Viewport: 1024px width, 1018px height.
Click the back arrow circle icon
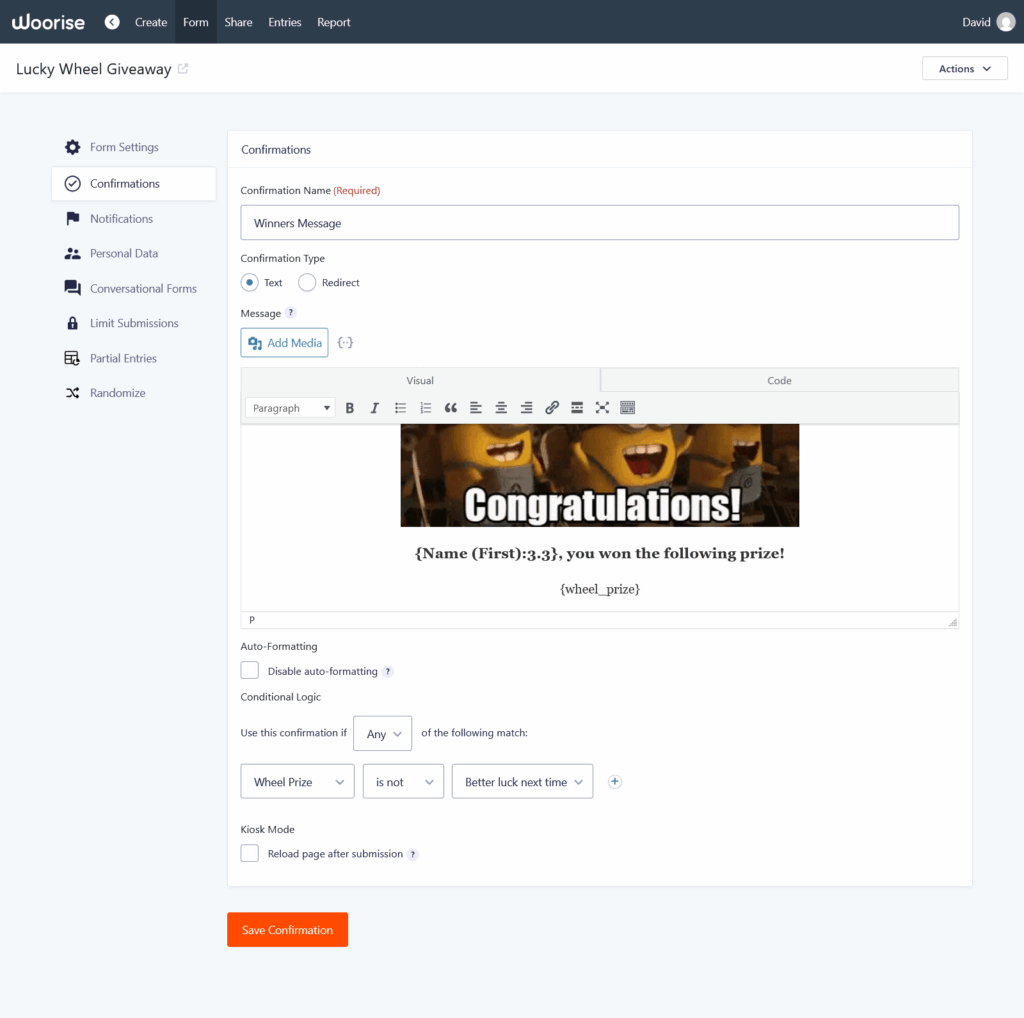point(112,22)
